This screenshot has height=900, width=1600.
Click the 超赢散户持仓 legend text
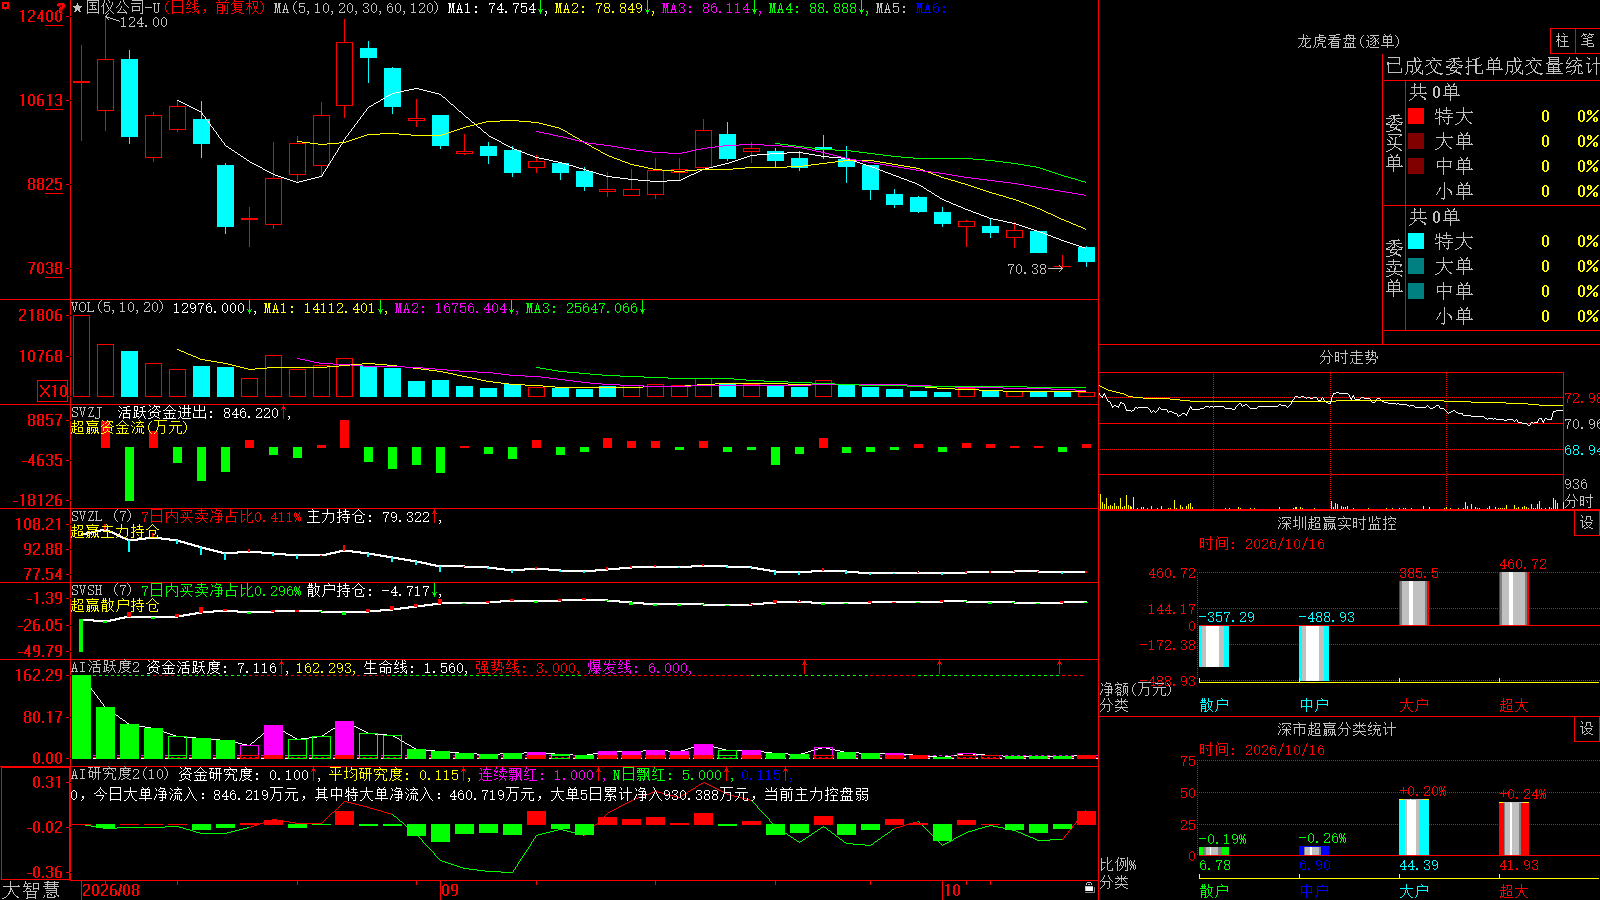click(x=115, y=605)
